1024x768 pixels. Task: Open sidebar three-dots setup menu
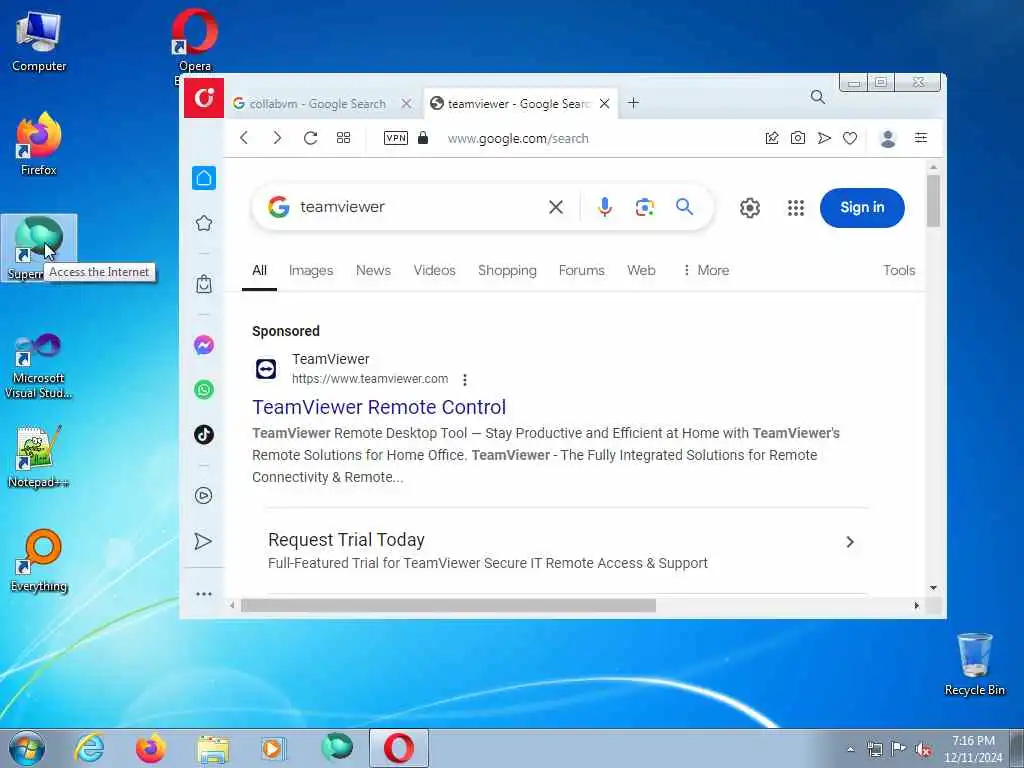click(204, 594)
